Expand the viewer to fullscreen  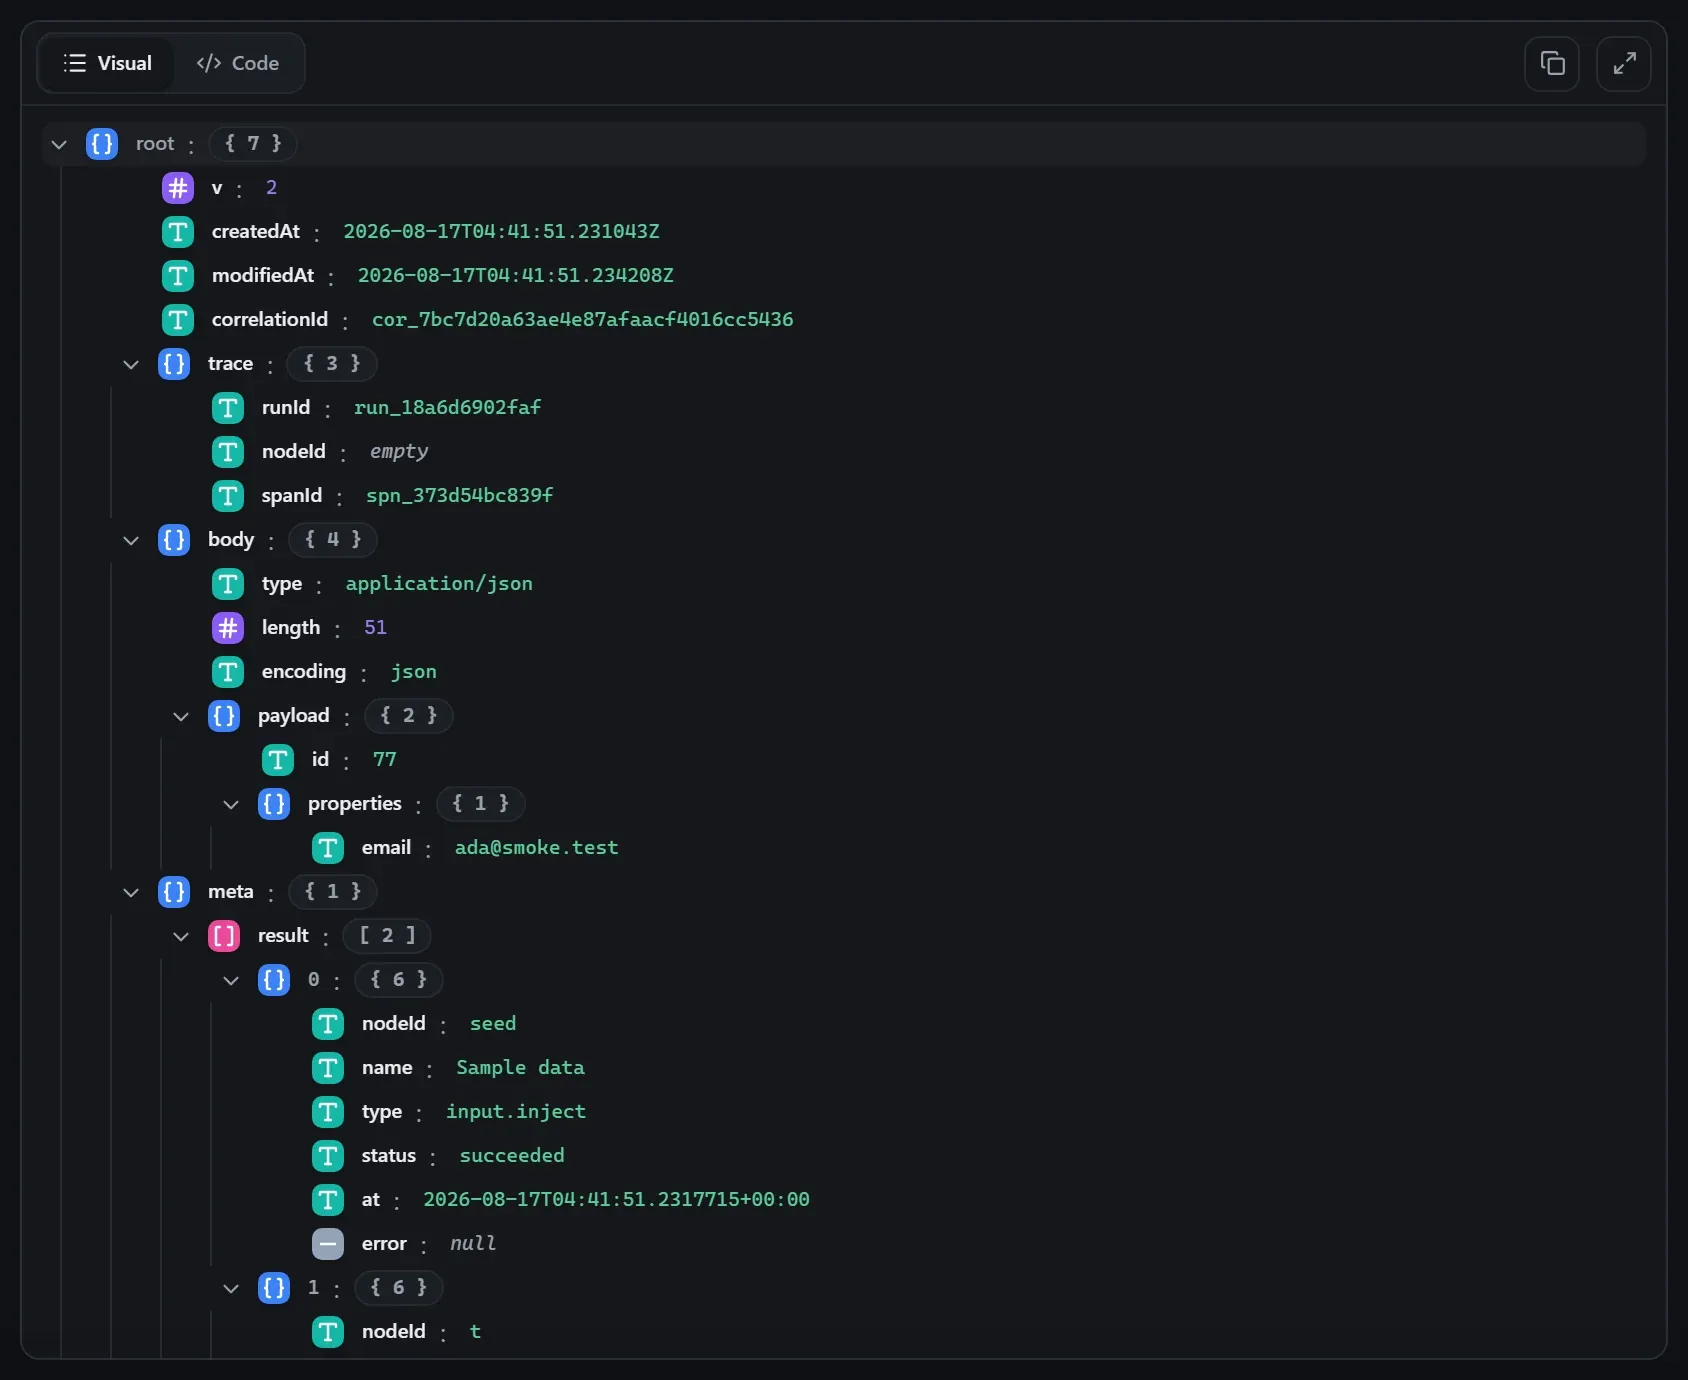pos(1624,64)
